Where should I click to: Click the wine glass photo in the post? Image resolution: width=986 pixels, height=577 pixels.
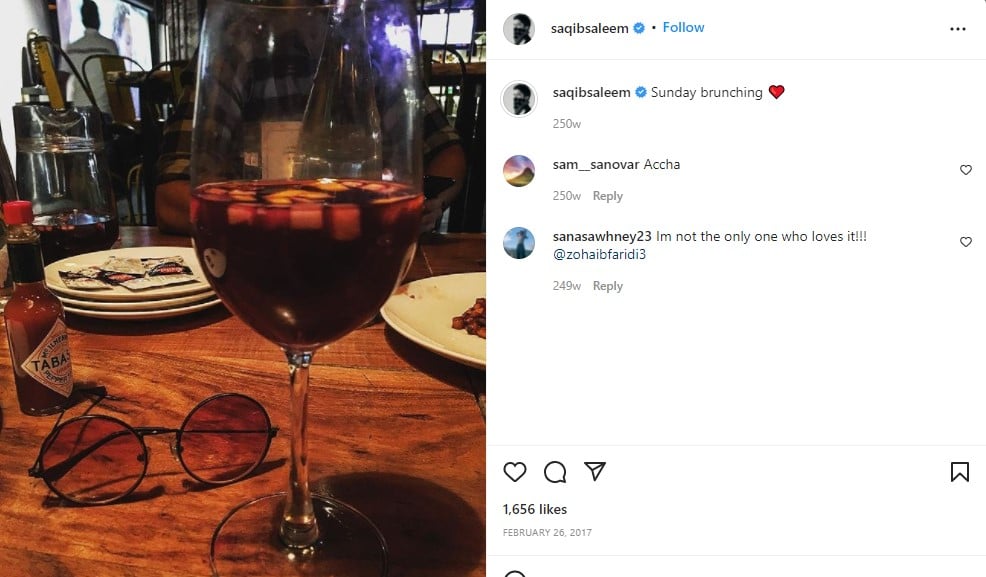pyautogui.click(x=243, y=288)
